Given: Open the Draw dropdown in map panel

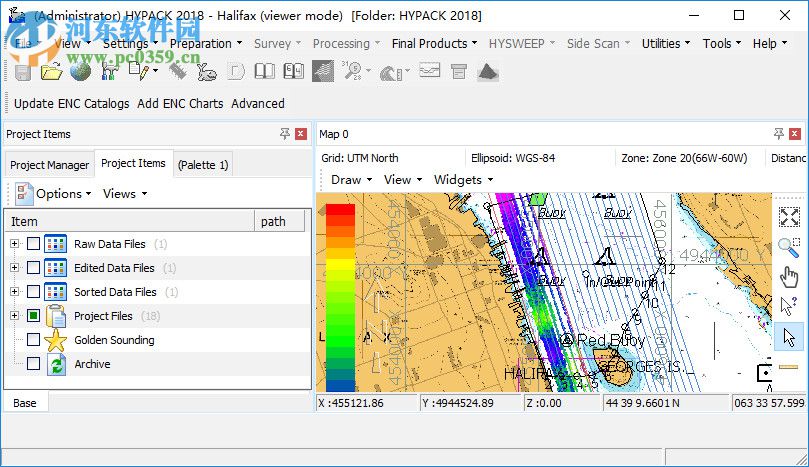Looking at the screenshot, I should pos(351,180).
